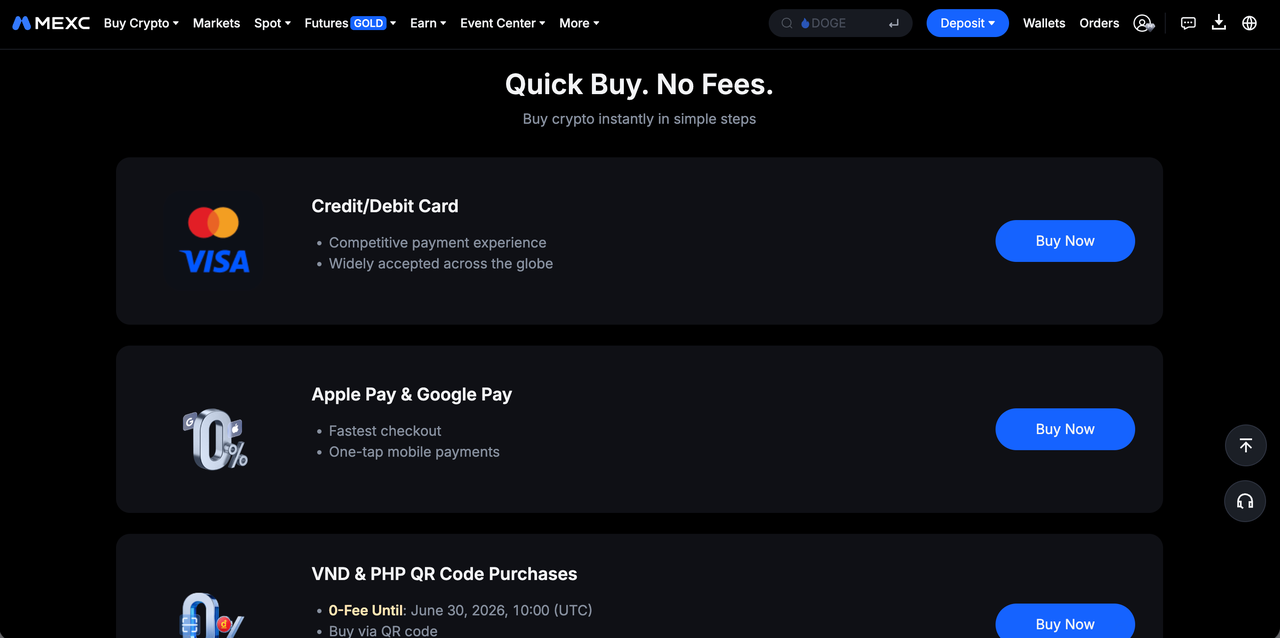The image size is (1280, 638).
Task: Click Buy Now for Apple Pay & Google Pay
Action: tap(1065, 429)
